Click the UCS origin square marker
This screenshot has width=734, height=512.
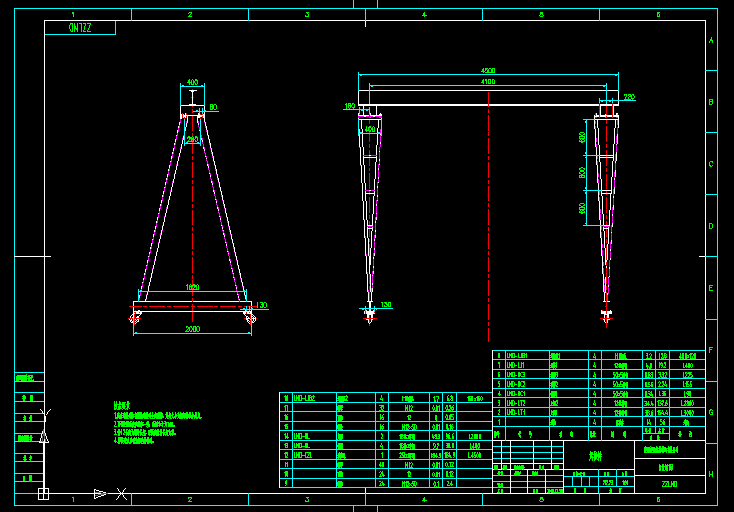[43, 493]
